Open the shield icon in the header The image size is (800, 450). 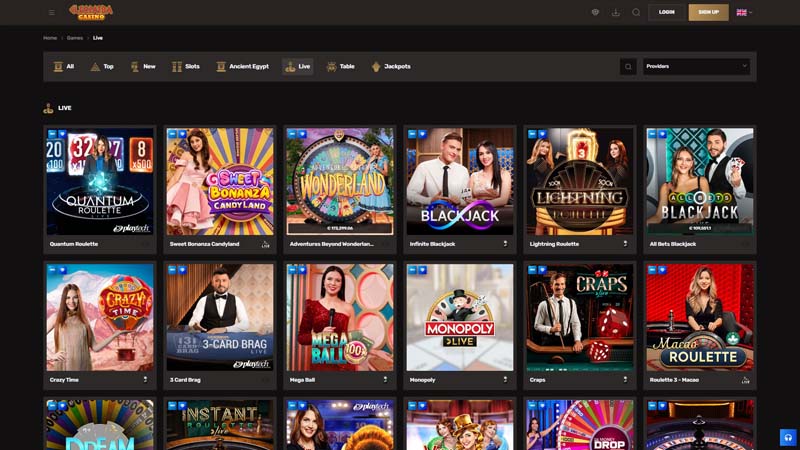595,12
